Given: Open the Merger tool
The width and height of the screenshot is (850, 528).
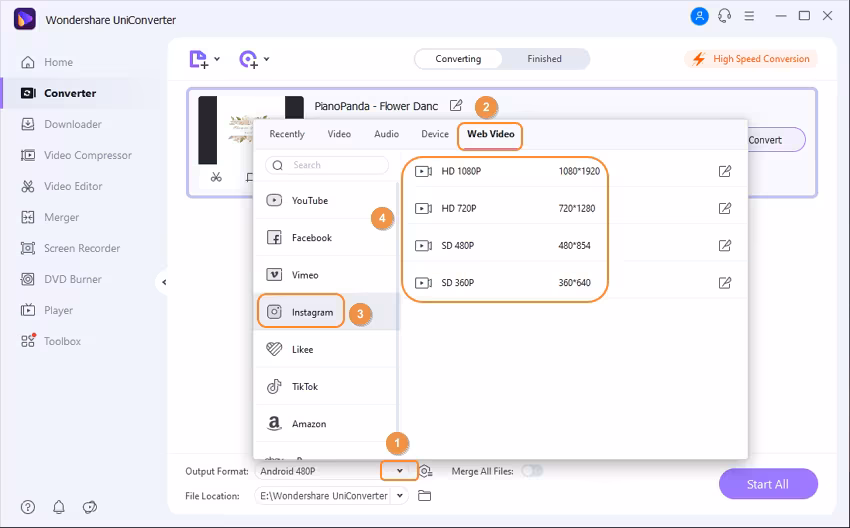Looking at the screenshot, I should pyautogui.click(x=49, y=217).
